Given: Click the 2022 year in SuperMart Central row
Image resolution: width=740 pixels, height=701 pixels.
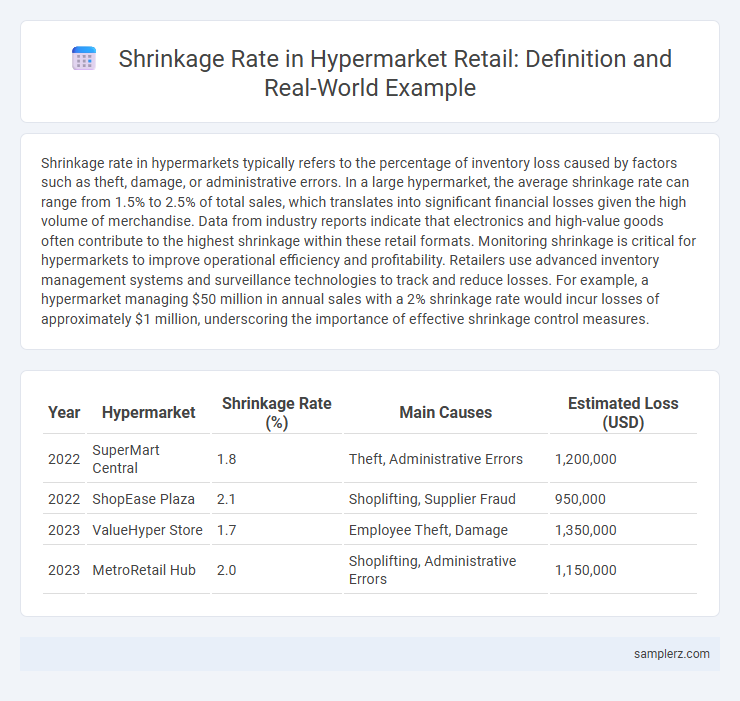Looking at the screenshot, I should coord(64,459).
